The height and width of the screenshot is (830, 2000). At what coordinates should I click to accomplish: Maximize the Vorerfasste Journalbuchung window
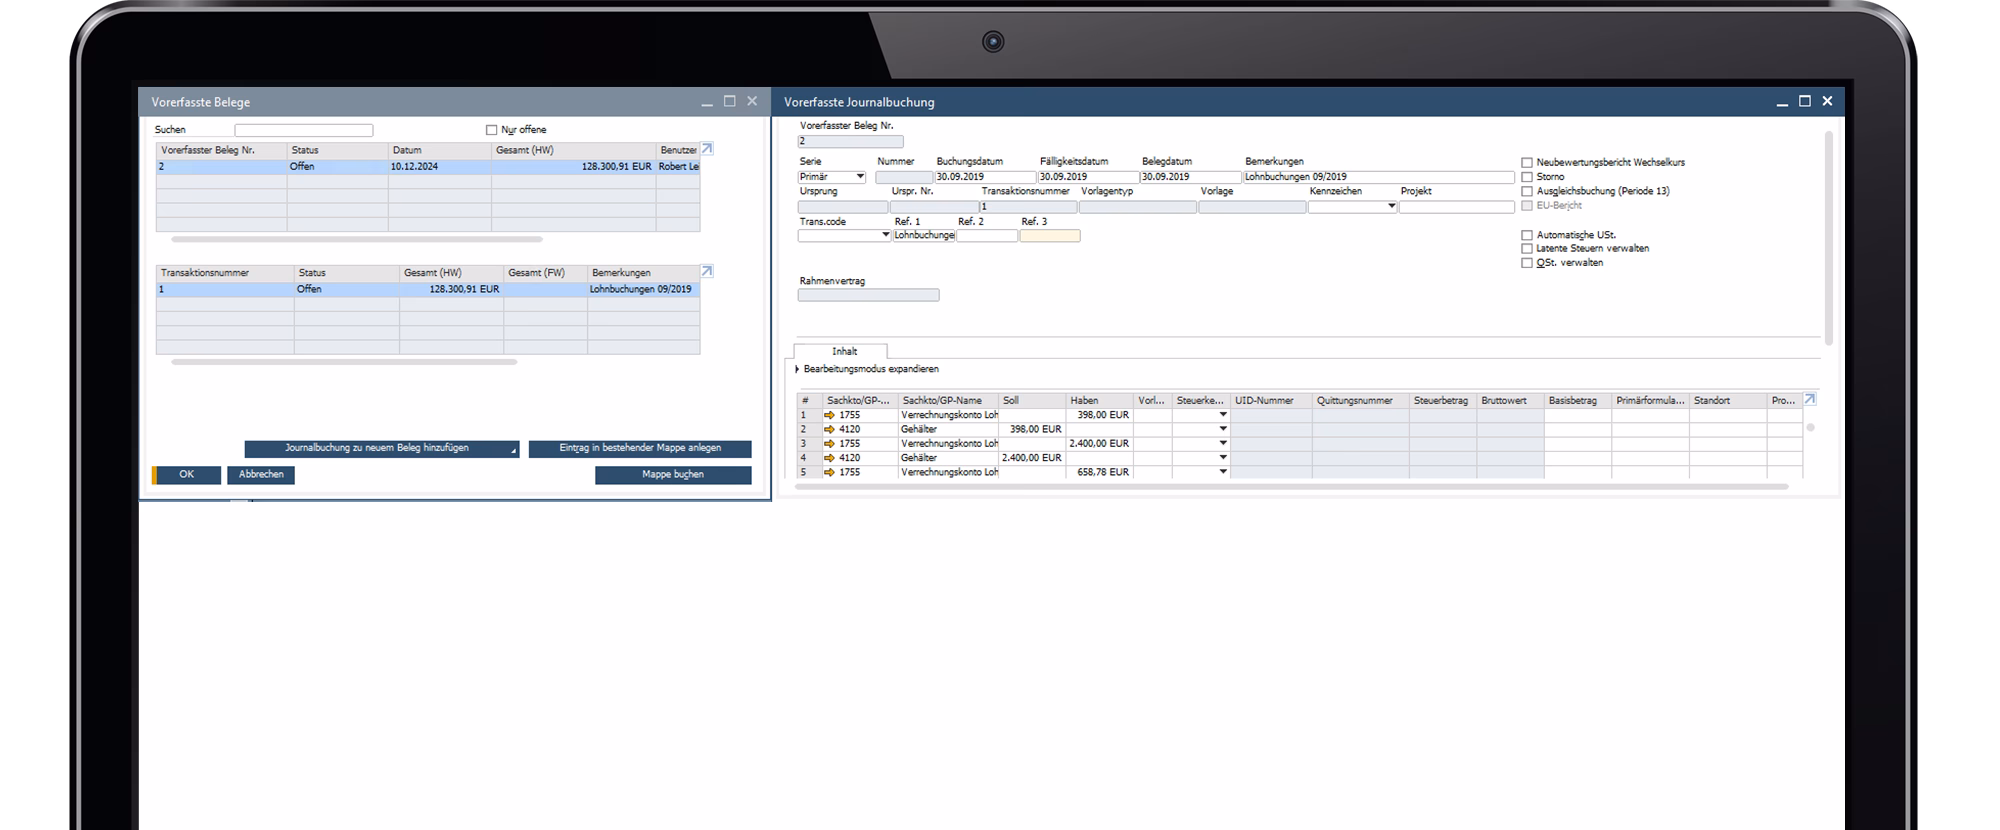(1804, 101)
